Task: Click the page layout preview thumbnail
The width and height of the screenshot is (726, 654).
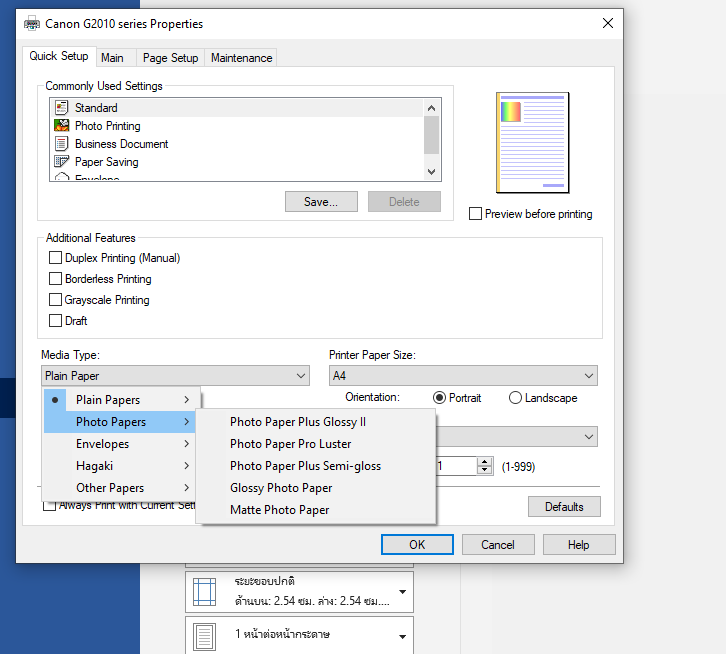Action: 532,142
